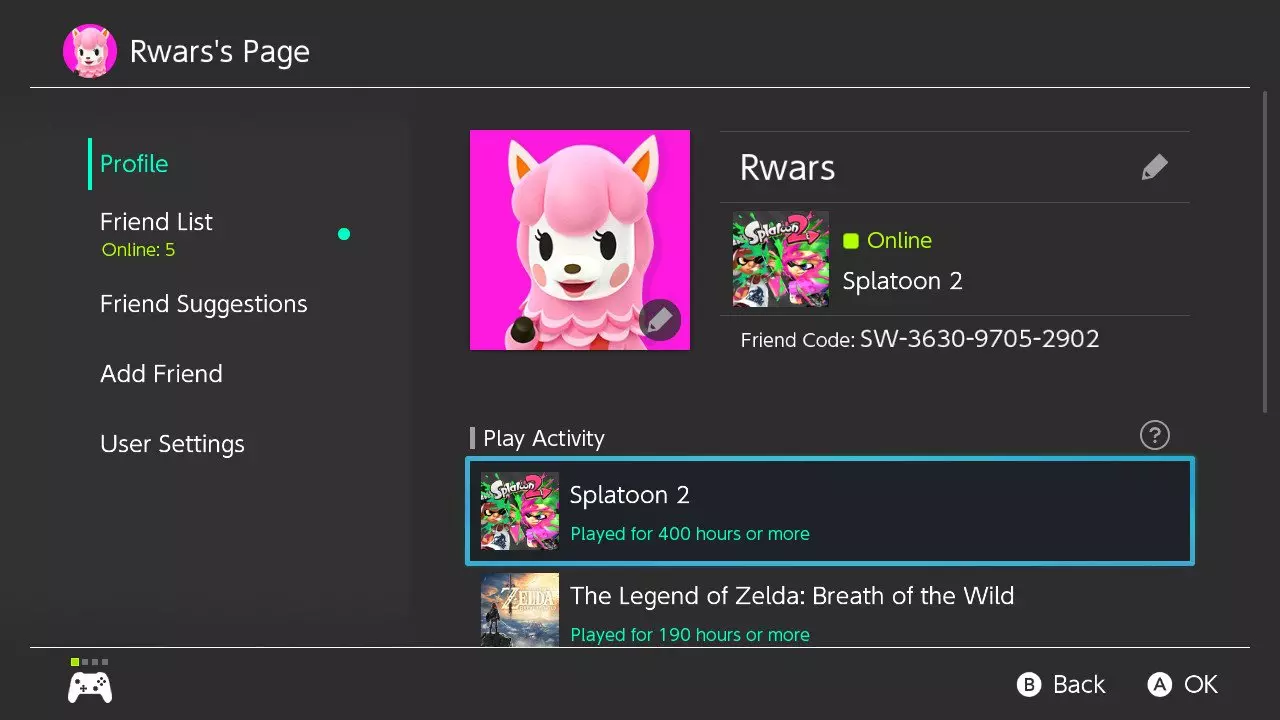
Task: Click the OK label
Action: [1200, 685]
